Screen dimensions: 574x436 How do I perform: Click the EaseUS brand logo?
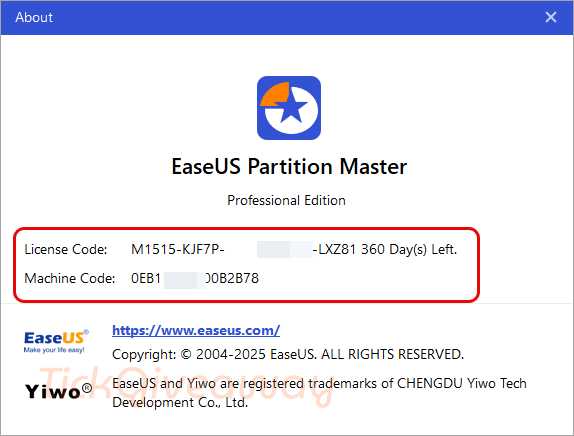tap(56, 341)
